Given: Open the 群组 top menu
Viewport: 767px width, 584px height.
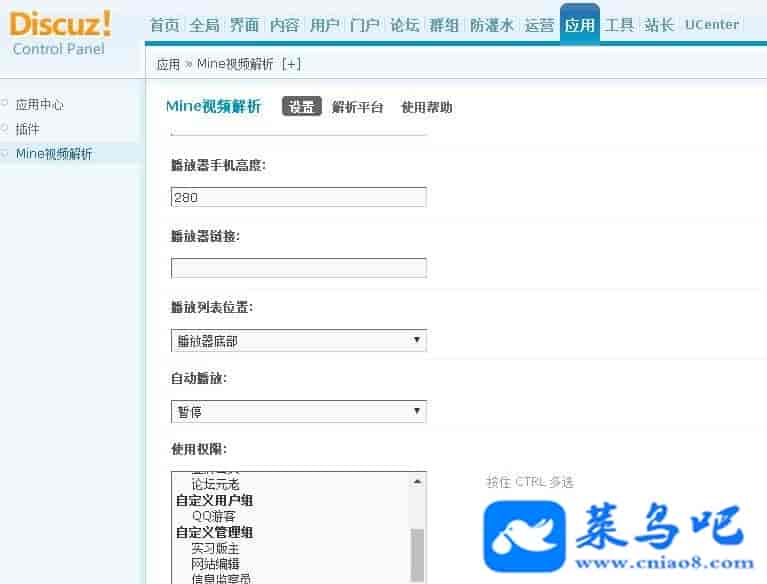Looking at the screenshot, I should (444, 24).
